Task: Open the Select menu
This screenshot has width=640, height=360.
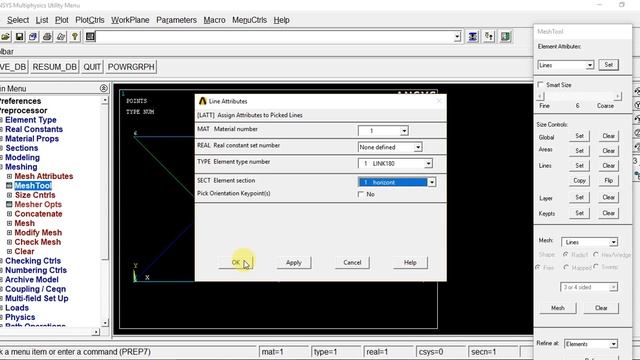Action: click(x=18, y=20)
